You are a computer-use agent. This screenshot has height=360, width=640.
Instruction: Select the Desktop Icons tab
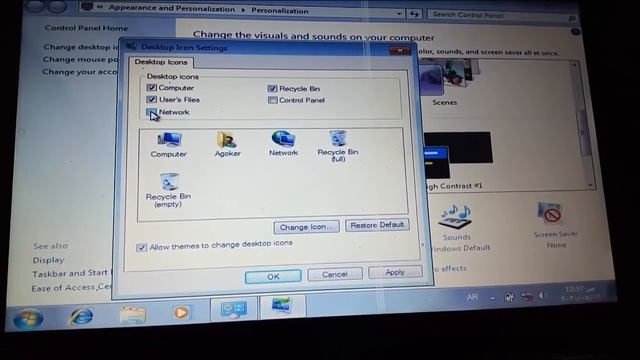161,62
